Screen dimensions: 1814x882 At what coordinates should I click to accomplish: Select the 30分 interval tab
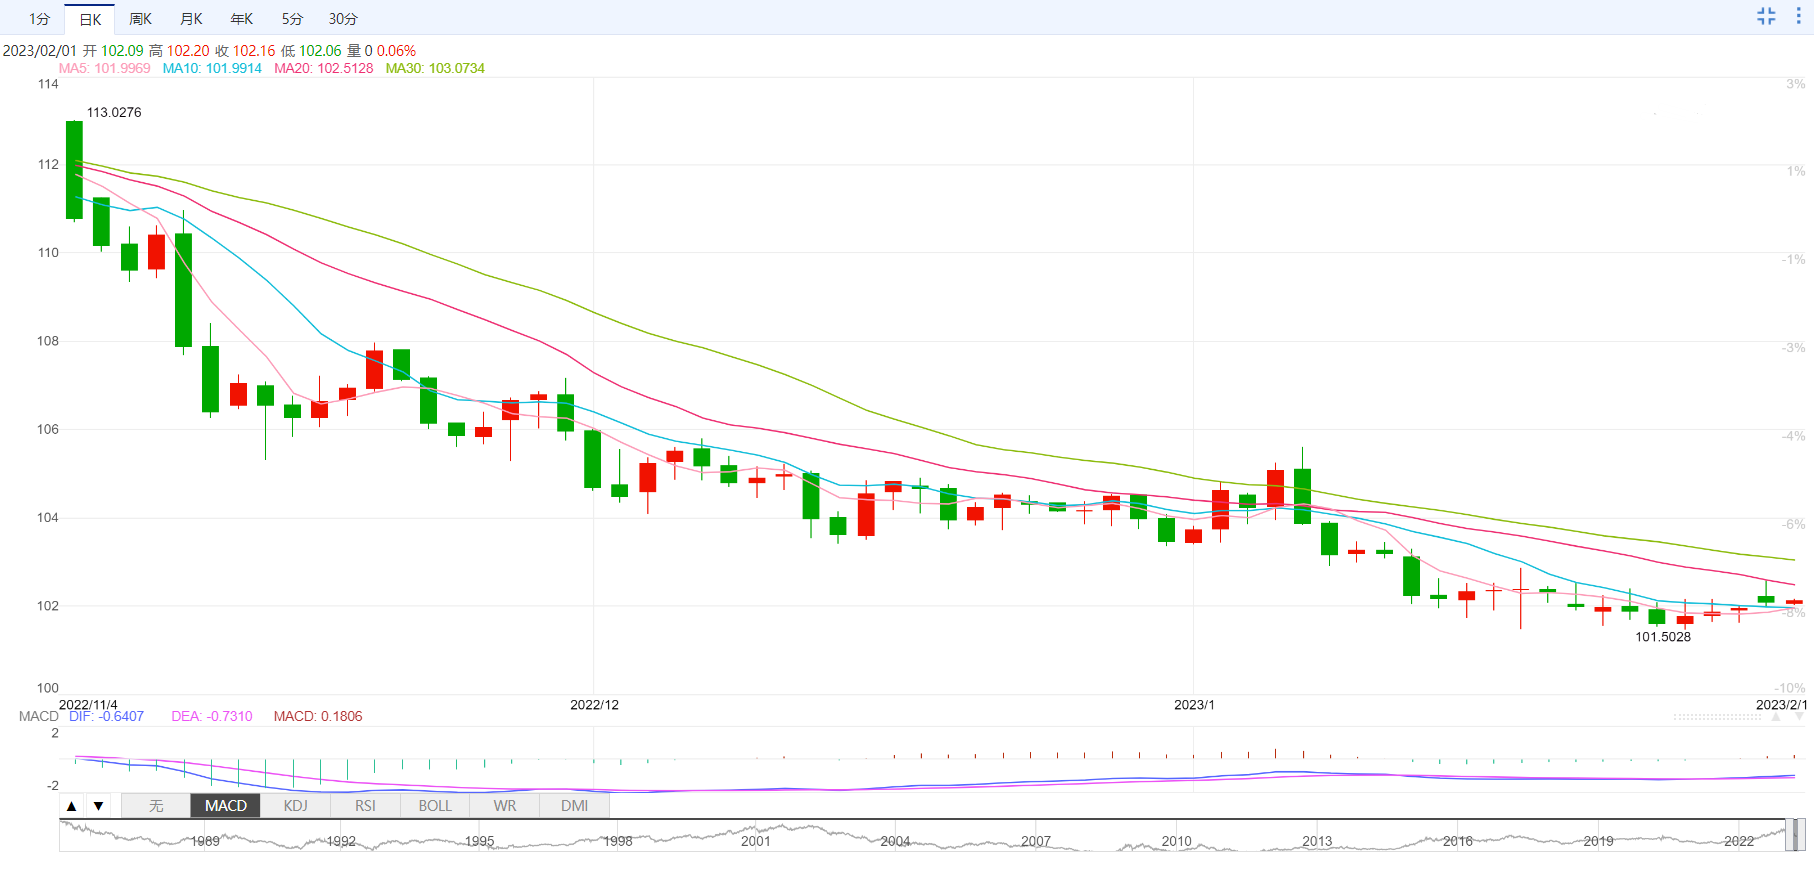[343, 19]
